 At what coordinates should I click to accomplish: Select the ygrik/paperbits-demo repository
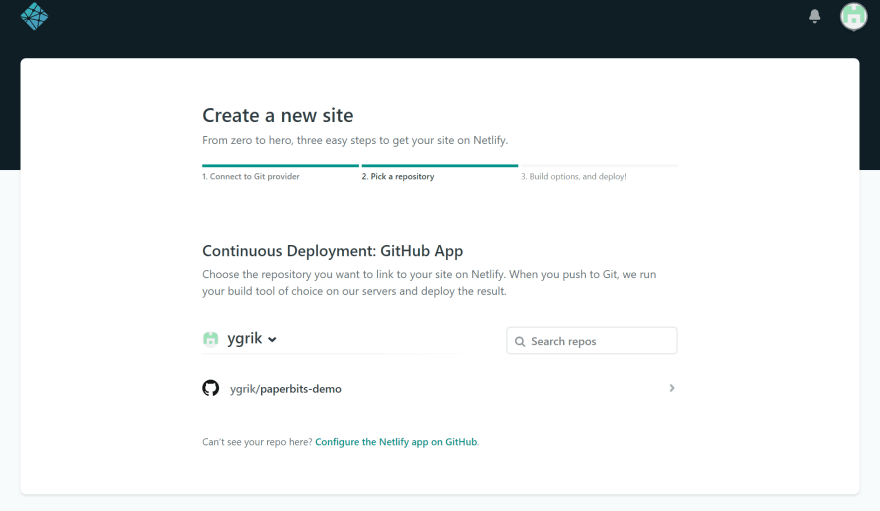[x=439, y=388]
